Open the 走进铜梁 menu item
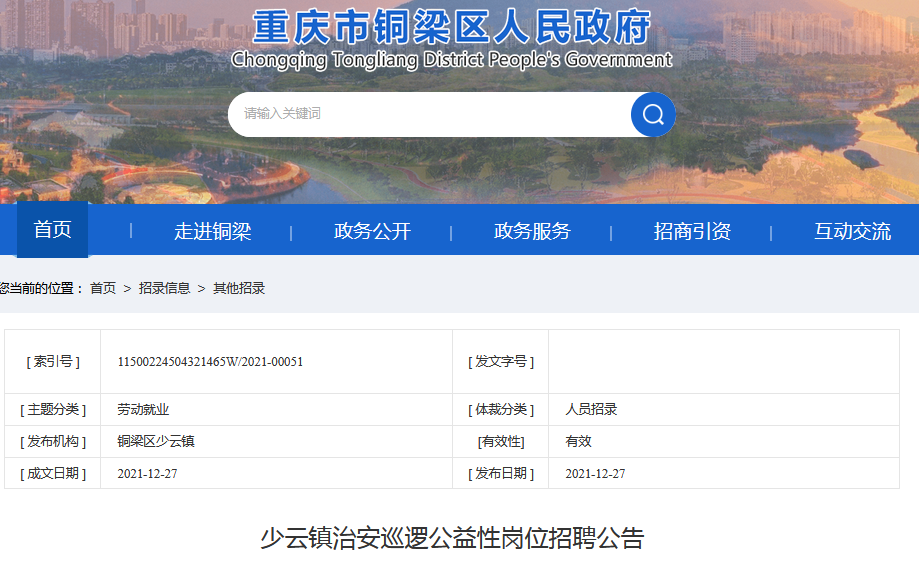 point(213,231)
